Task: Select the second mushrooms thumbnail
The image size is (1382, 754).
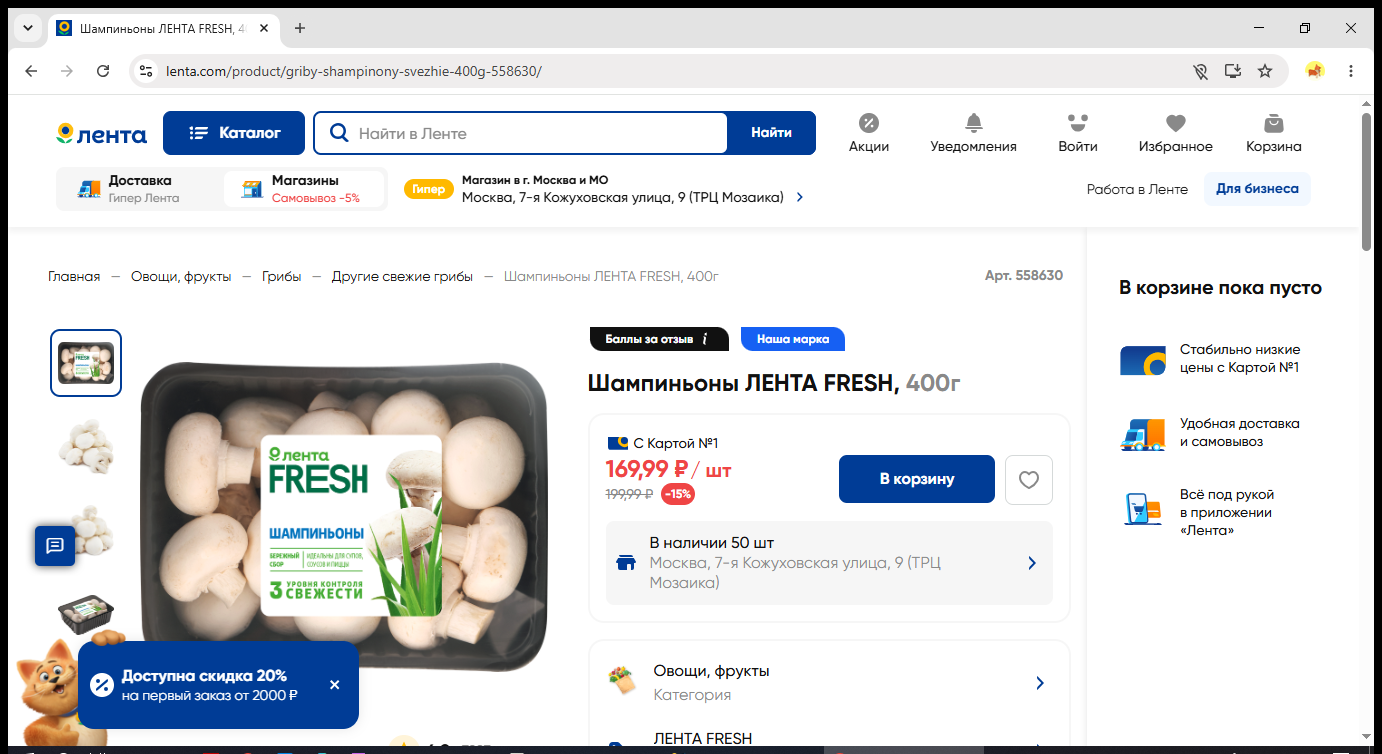Action: click(86, 447)
